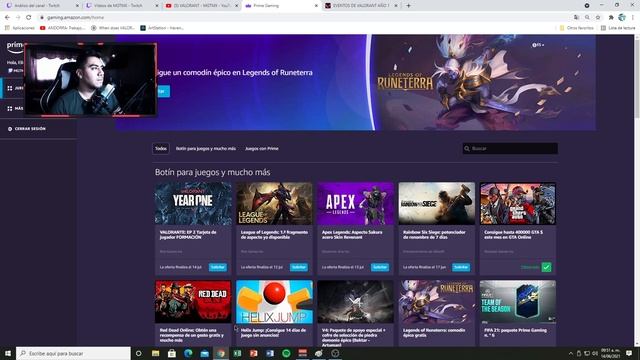Claim the VALORANT Tarjeta de jugador offer
Viewport: 640px width, 360px height.
pyautogui.click(x=218, y=267)
